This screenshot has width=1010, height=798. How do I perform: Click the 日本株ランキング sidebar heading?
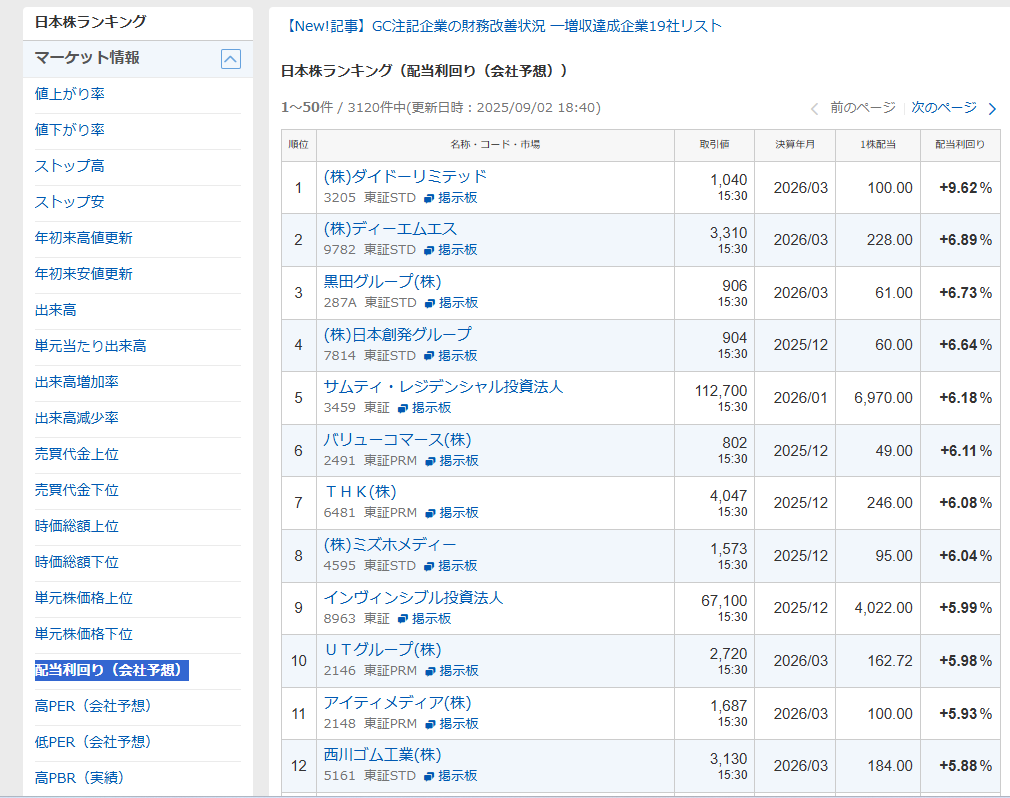[90, 22]
